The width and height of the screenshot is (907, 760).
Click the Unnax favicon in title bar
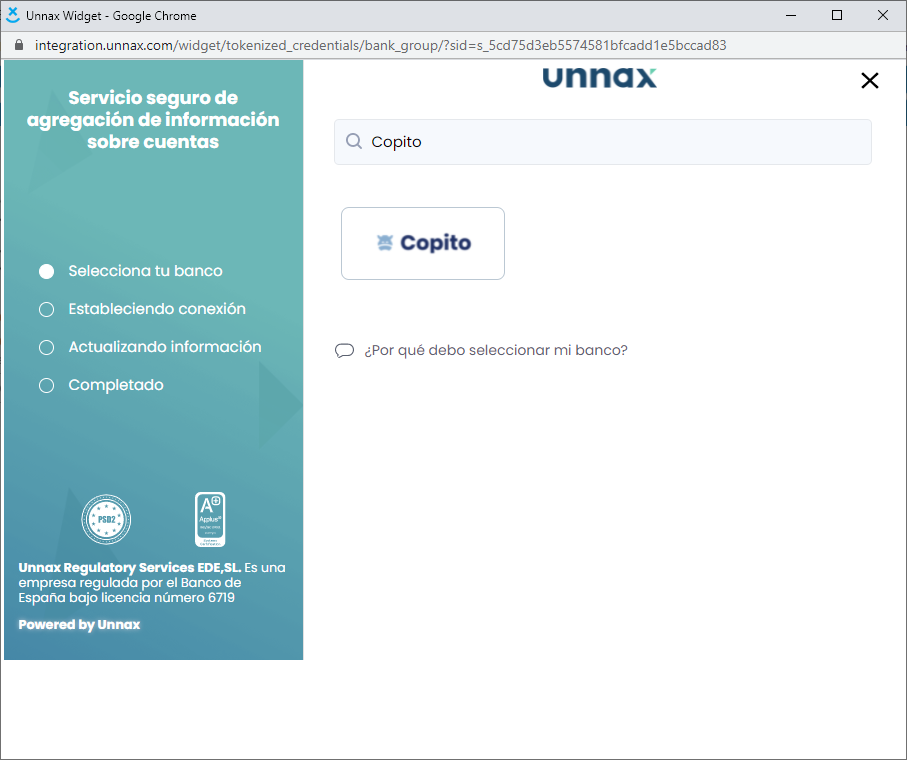click(x=13, y=15)
